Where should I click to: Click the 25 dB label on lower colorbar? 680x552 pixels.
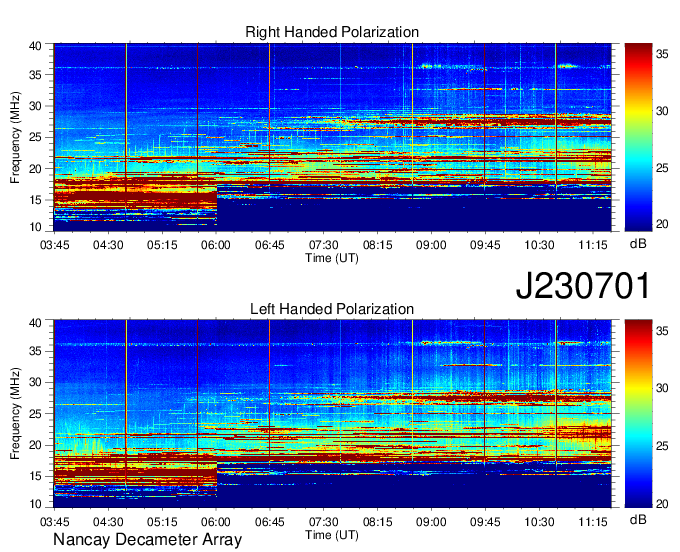point(662,446)
